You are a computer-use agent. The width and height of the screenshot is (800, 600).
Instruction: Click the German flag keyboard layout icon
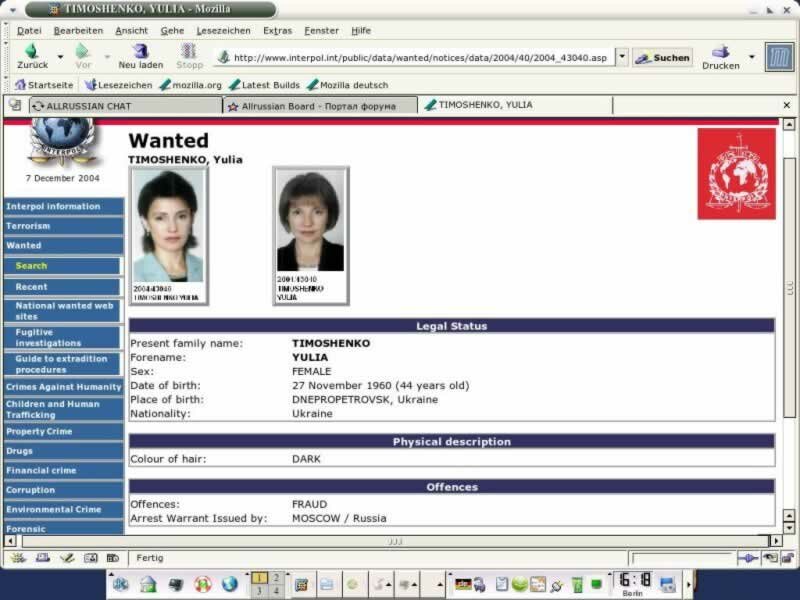[463, 583]
